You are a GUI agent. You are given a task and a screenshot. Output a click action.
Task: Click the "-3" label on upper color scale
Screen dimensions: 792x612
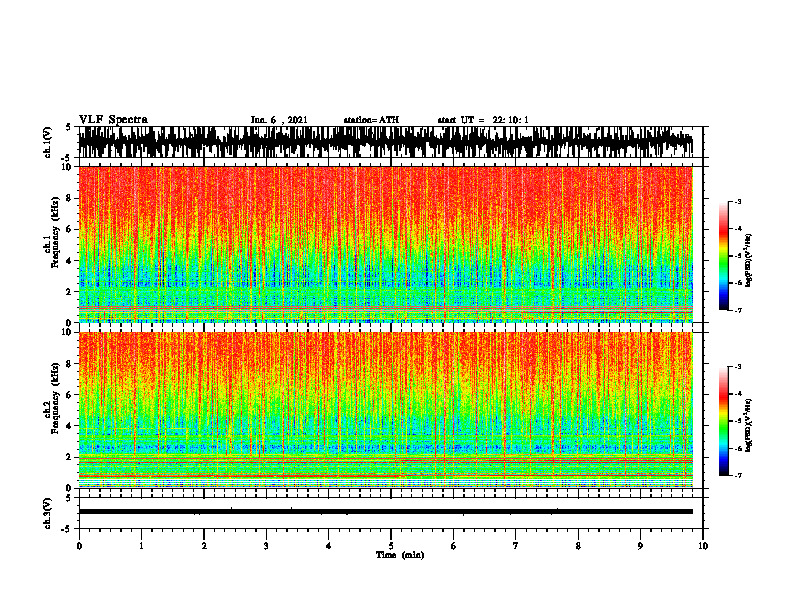tap(738, 201)
